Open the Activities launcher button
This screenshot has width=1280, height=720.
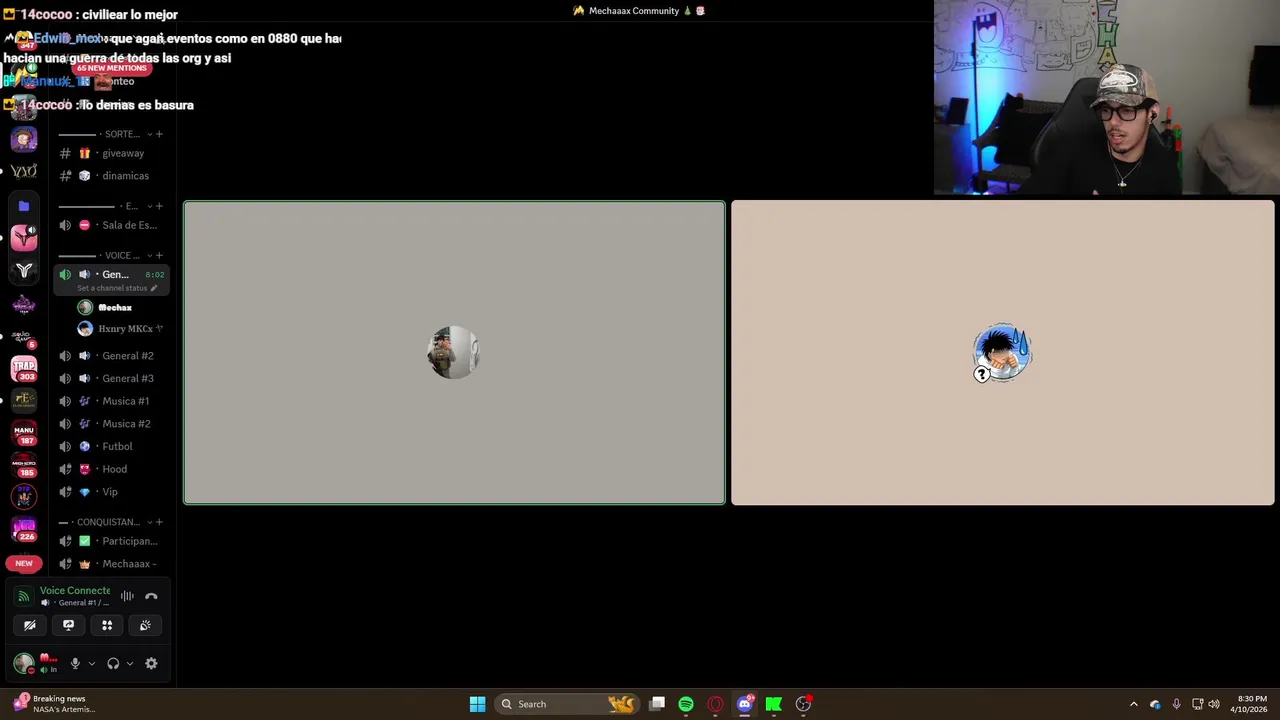coord(107,625)
